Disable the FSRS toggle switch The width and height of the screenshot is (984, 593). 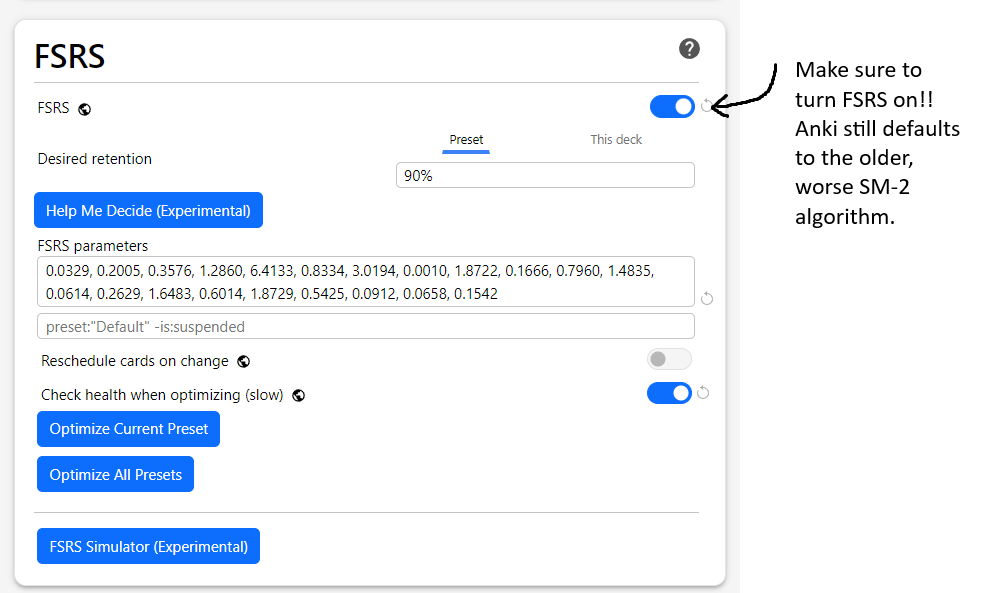672,106
